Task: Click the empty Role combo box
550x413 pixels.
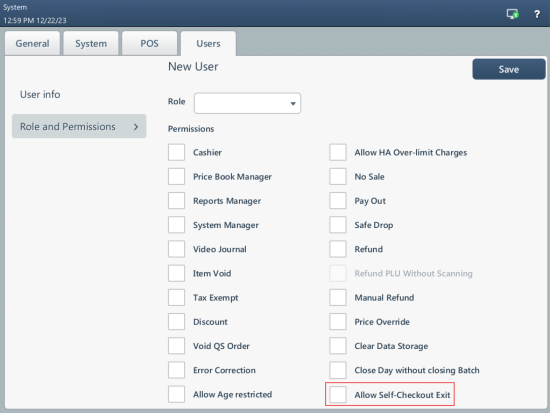Action: click(x=247, y=103)
